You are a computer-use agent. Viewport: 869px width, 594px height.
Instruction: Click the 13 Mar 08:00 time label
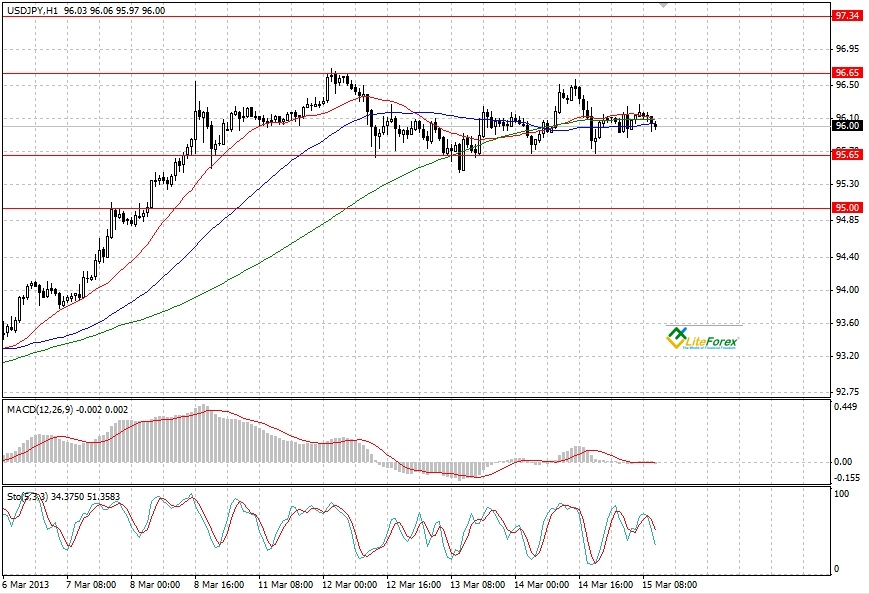pyautogui.click(x=478, y=585)
